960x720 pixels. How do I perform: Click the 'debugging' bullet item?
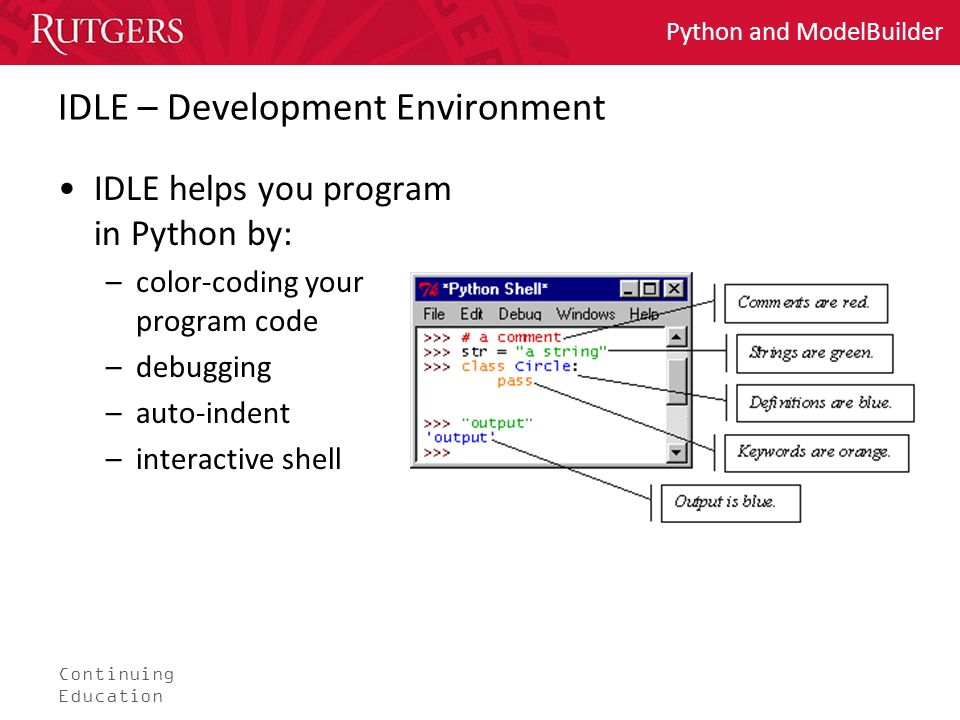tap(203, 367)
